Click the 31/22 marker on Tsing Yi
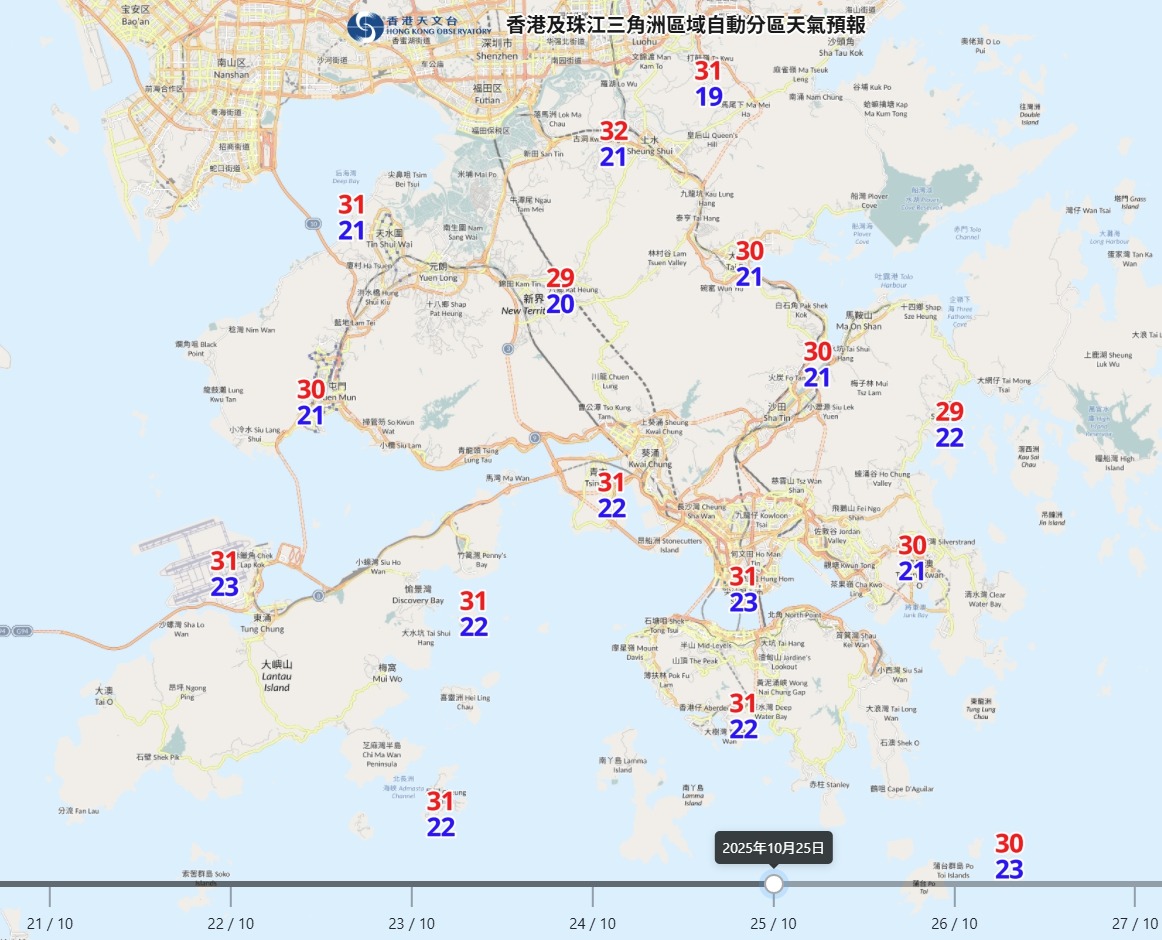This screenshot has width=1162, height=940. point(611,496)
